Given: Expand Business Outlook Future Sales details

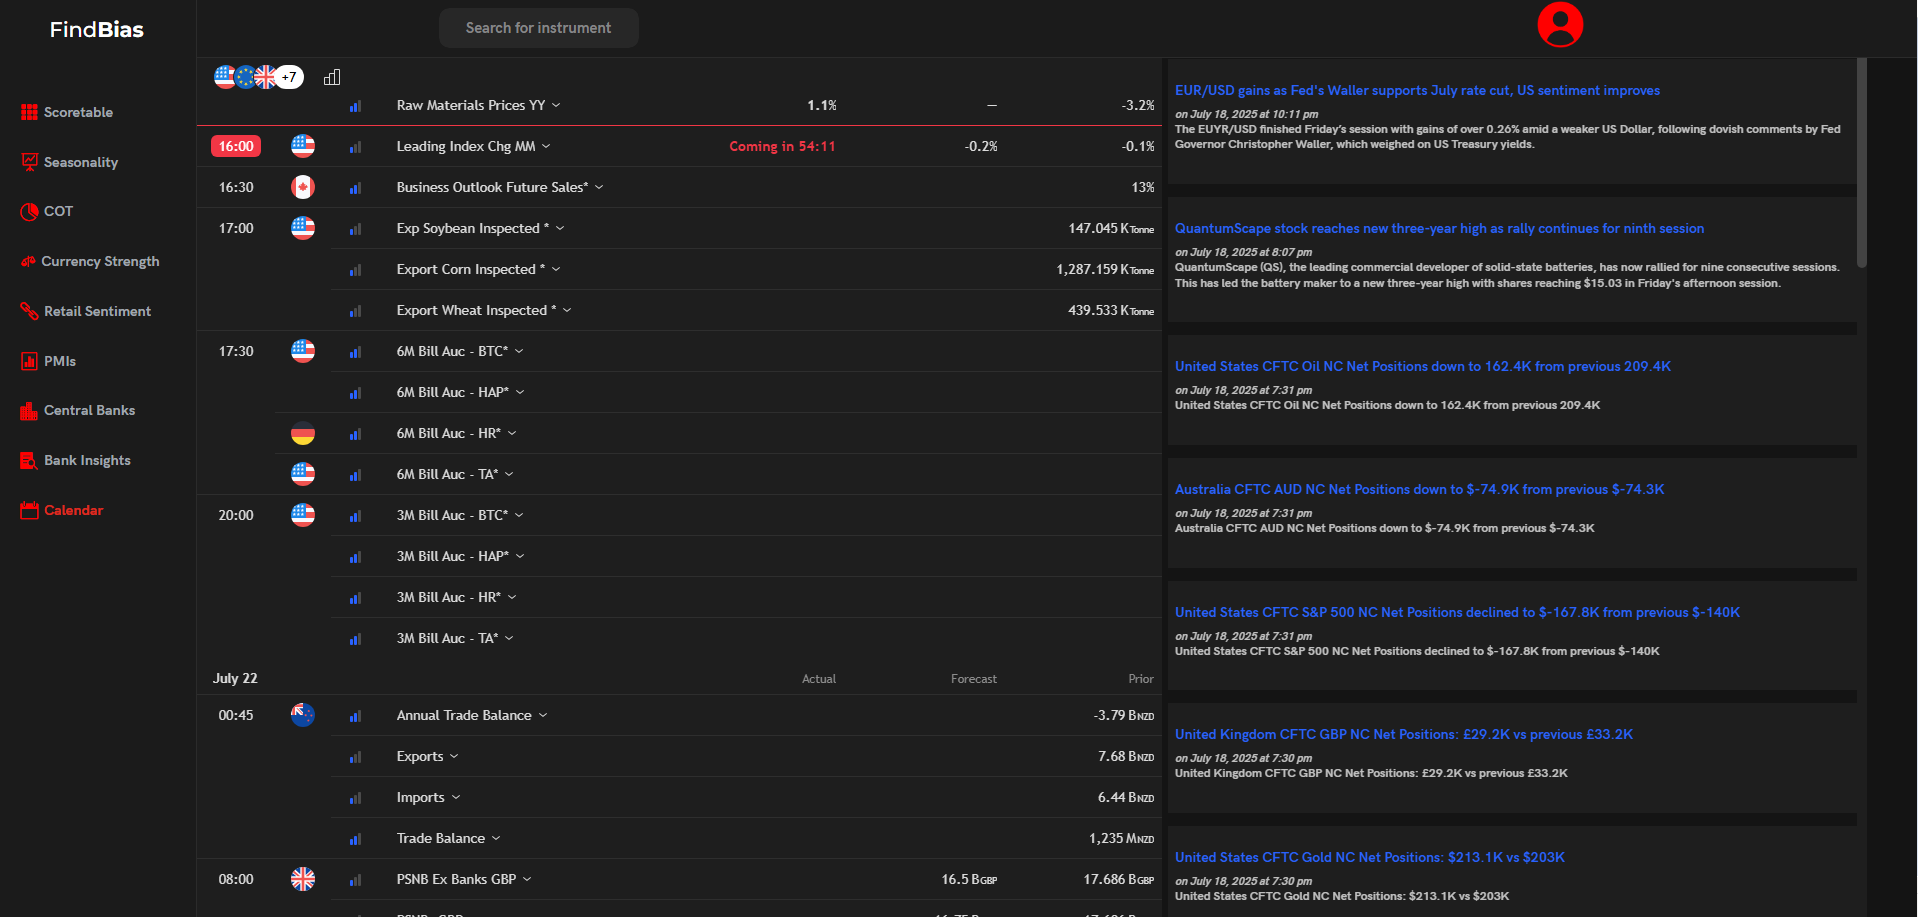Looking at the screenshot, I should (x=599, y=187).
